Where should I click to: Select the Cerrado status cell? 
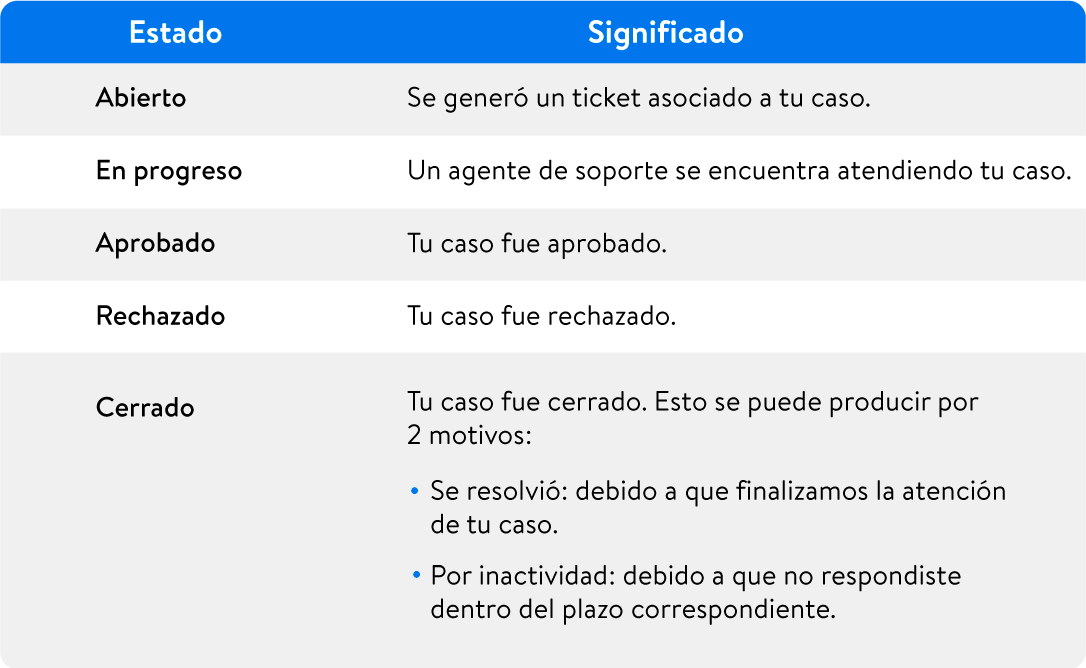[145, 407]
